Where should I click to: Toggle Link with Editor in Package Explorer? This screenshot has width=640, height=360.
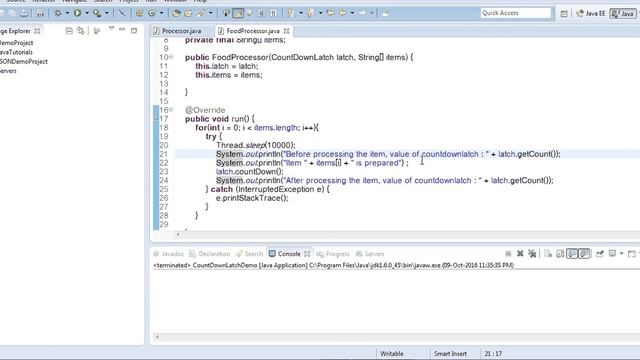(x=81, y=31)
